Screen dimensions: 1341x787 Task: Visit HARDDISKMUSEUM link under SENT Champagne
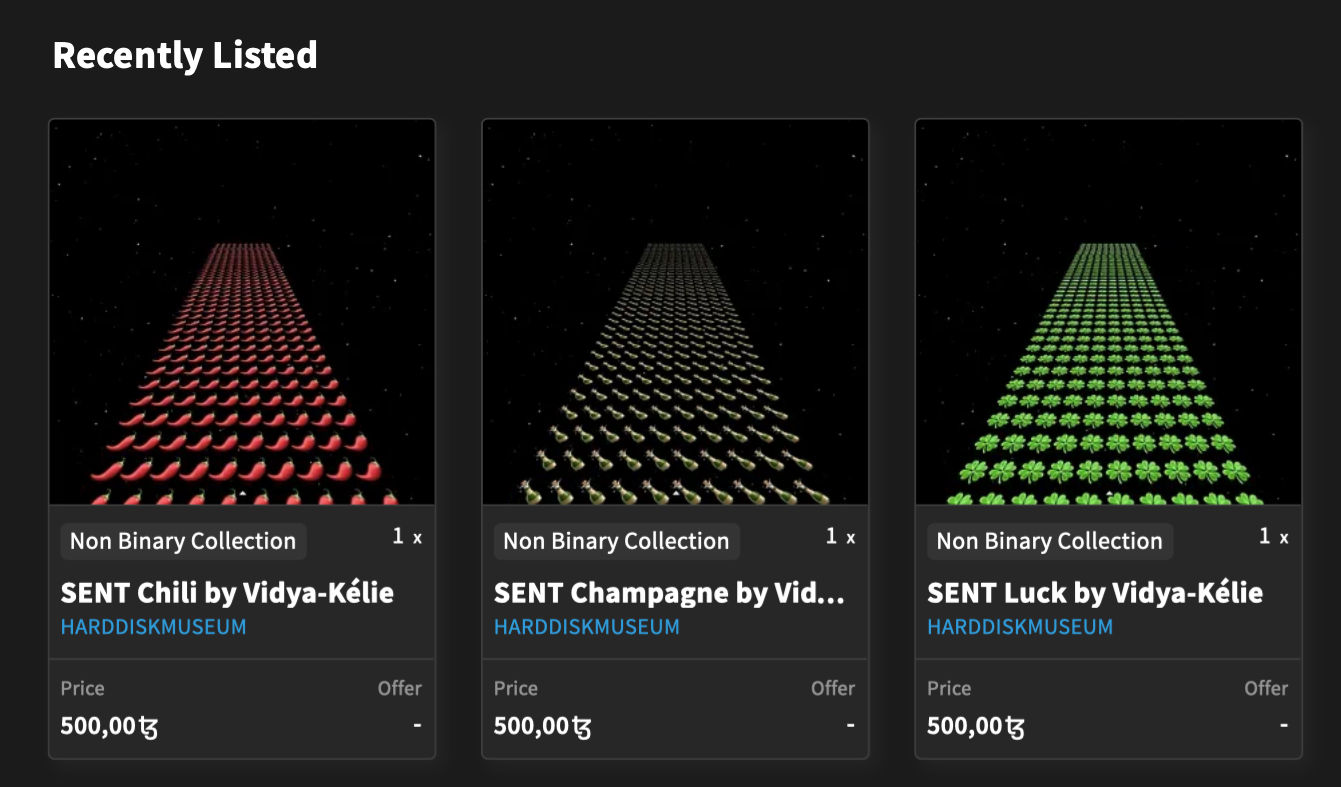point(586,627)
